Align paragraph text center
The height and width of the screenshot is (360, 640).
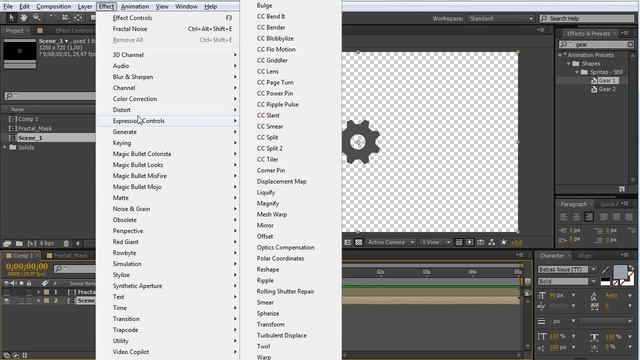click(x=576, y=217)
